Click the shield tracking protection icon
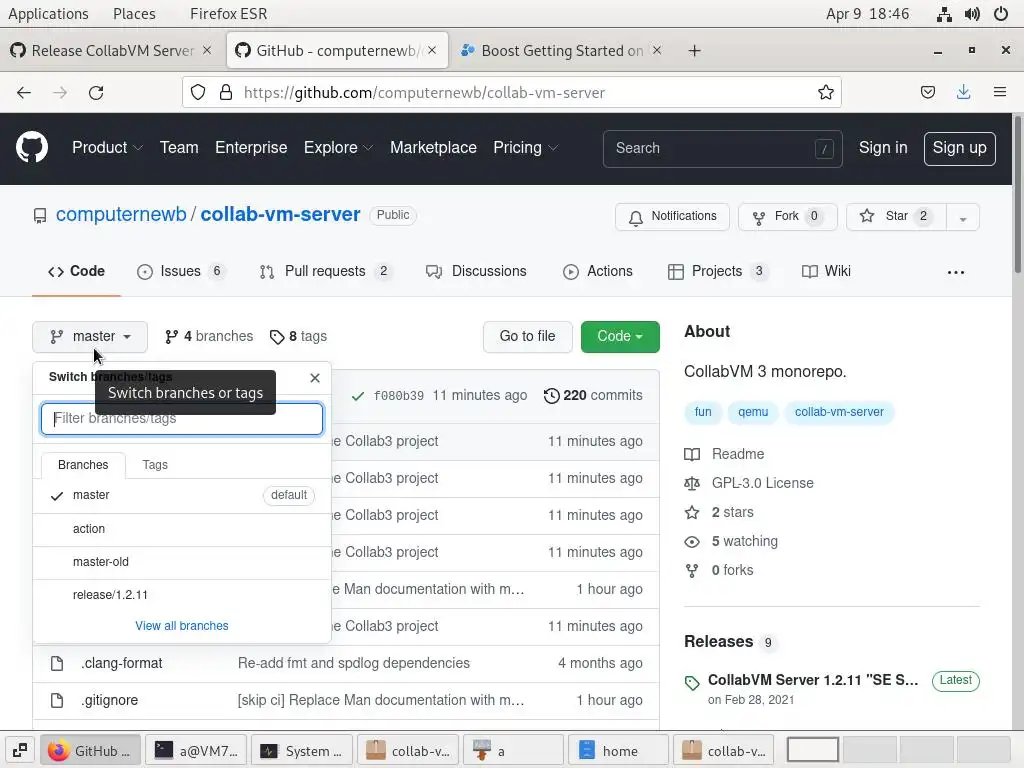This screenshot has width=1024, height=768. (x=198, y=93)
